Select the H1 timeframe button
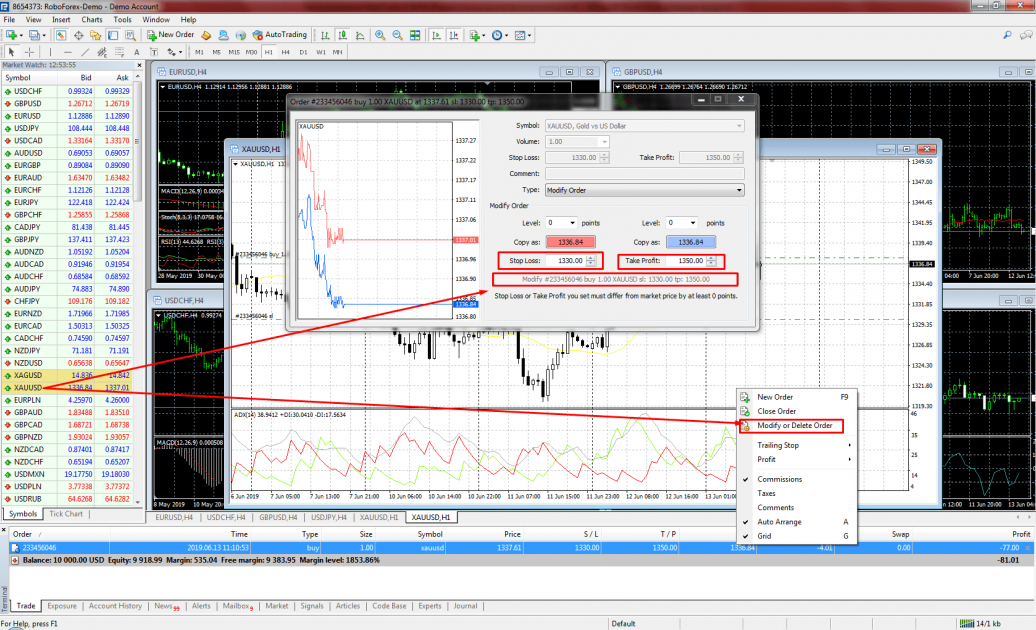Viewport: 1036px width, 630px height. [268, 52]
